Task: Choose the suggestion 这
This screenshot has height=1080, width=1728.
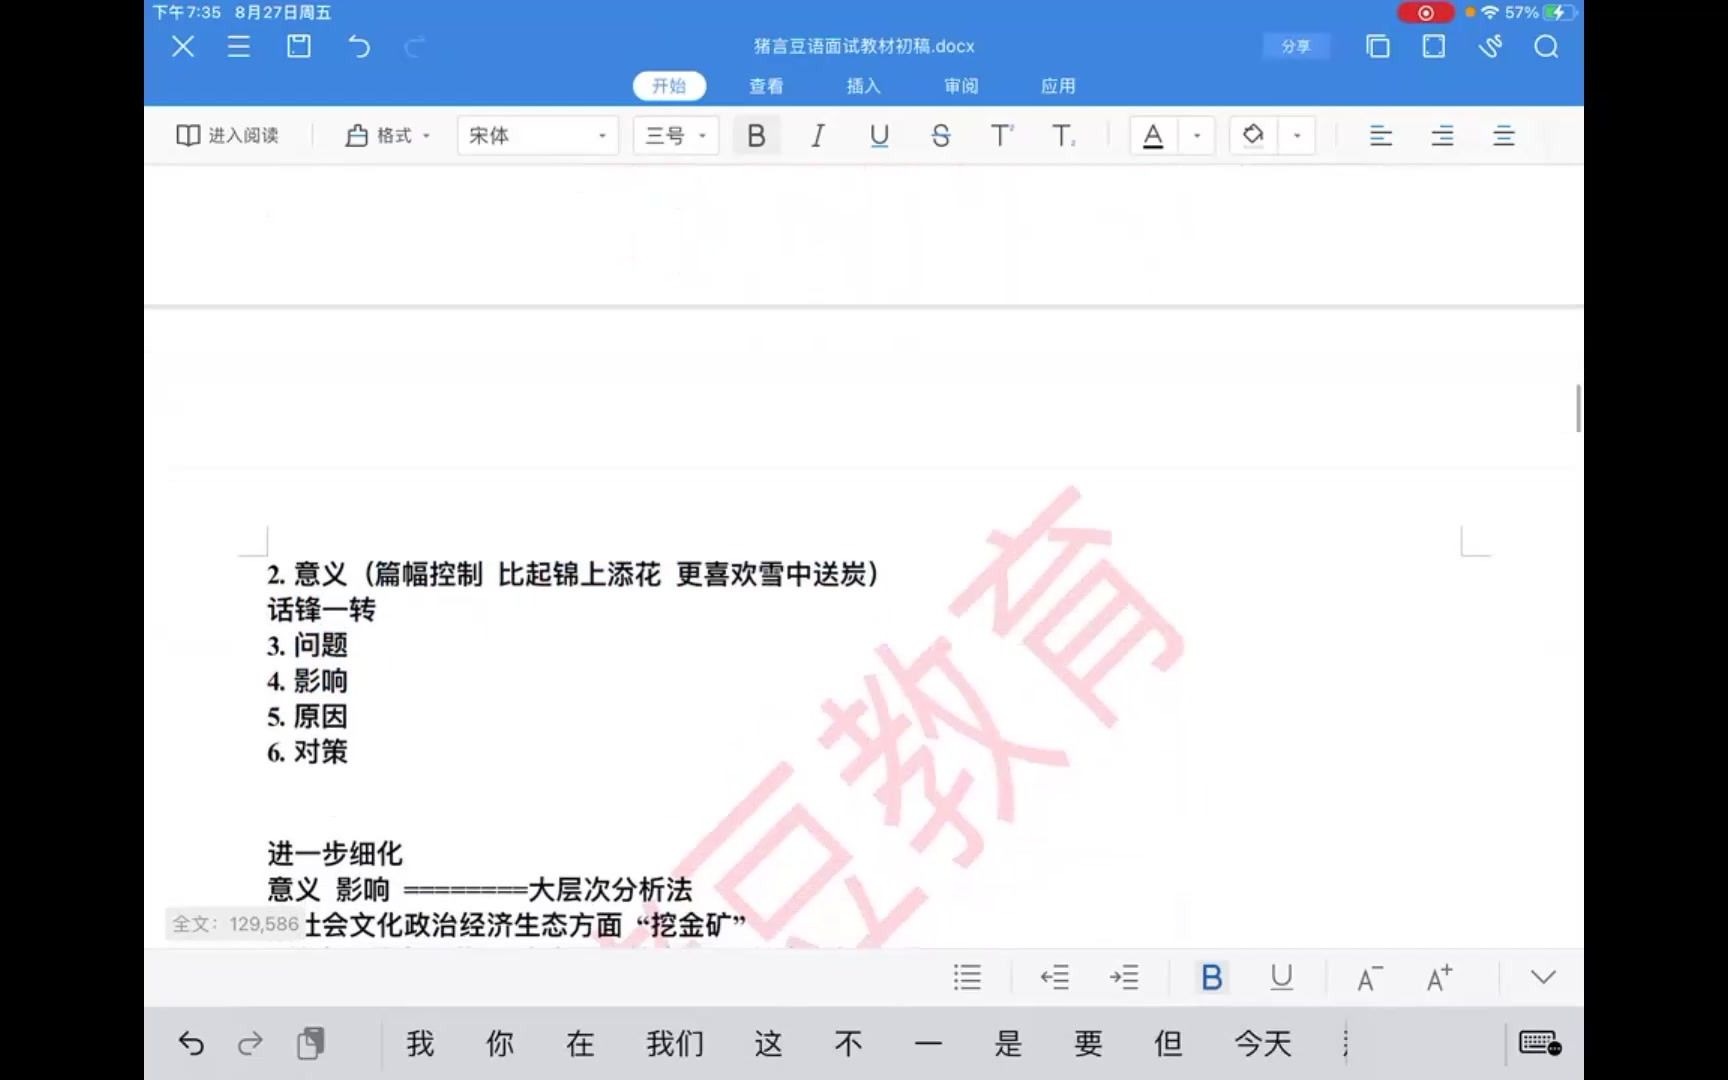Action: coord(768,1044)
